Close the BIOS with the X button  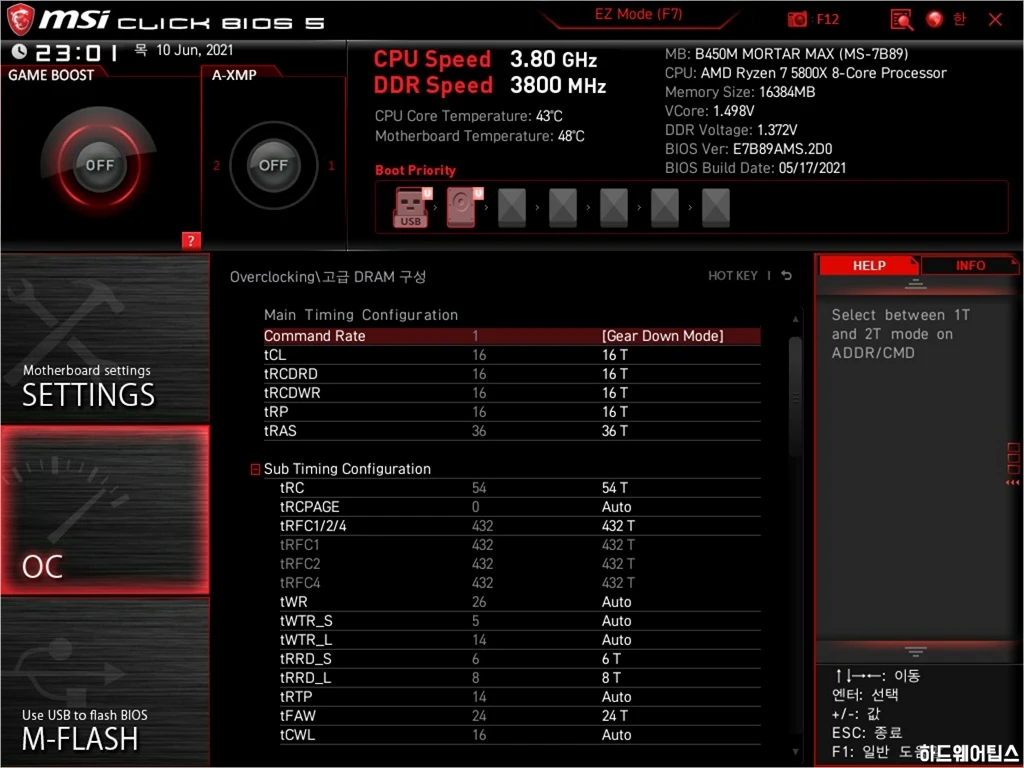tap(995, 20)
